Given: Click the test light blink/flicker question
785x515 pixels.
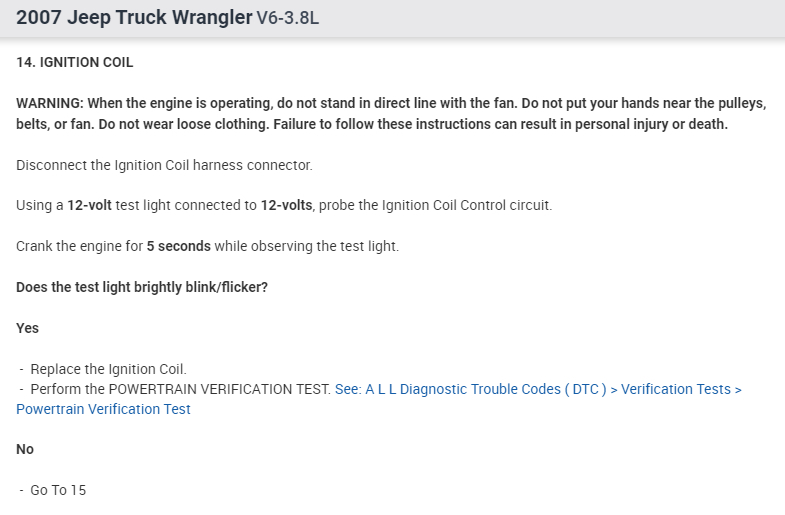Looking at the screenshot, I should [142, 287].
